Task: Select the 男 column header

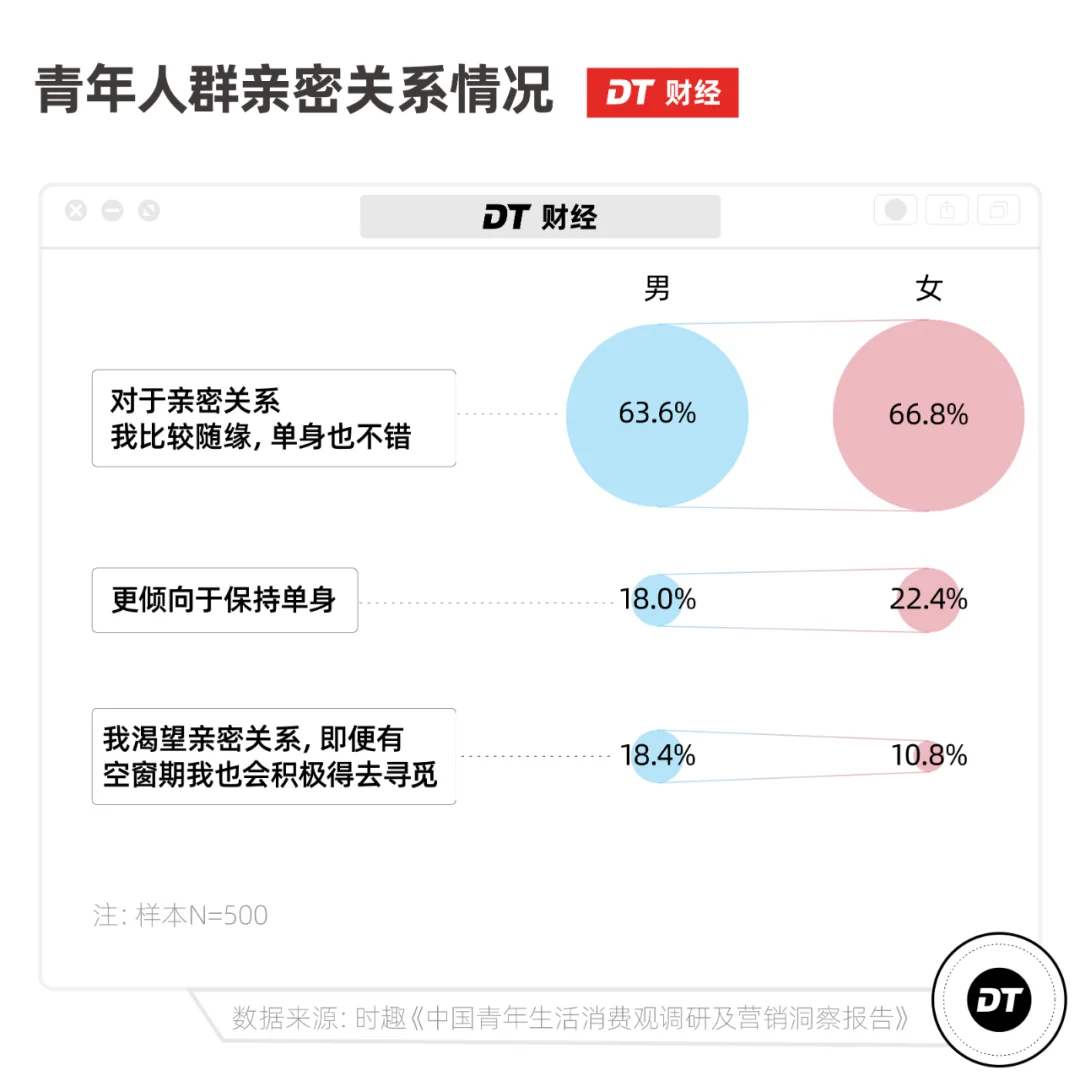Action: click(657, 289)
